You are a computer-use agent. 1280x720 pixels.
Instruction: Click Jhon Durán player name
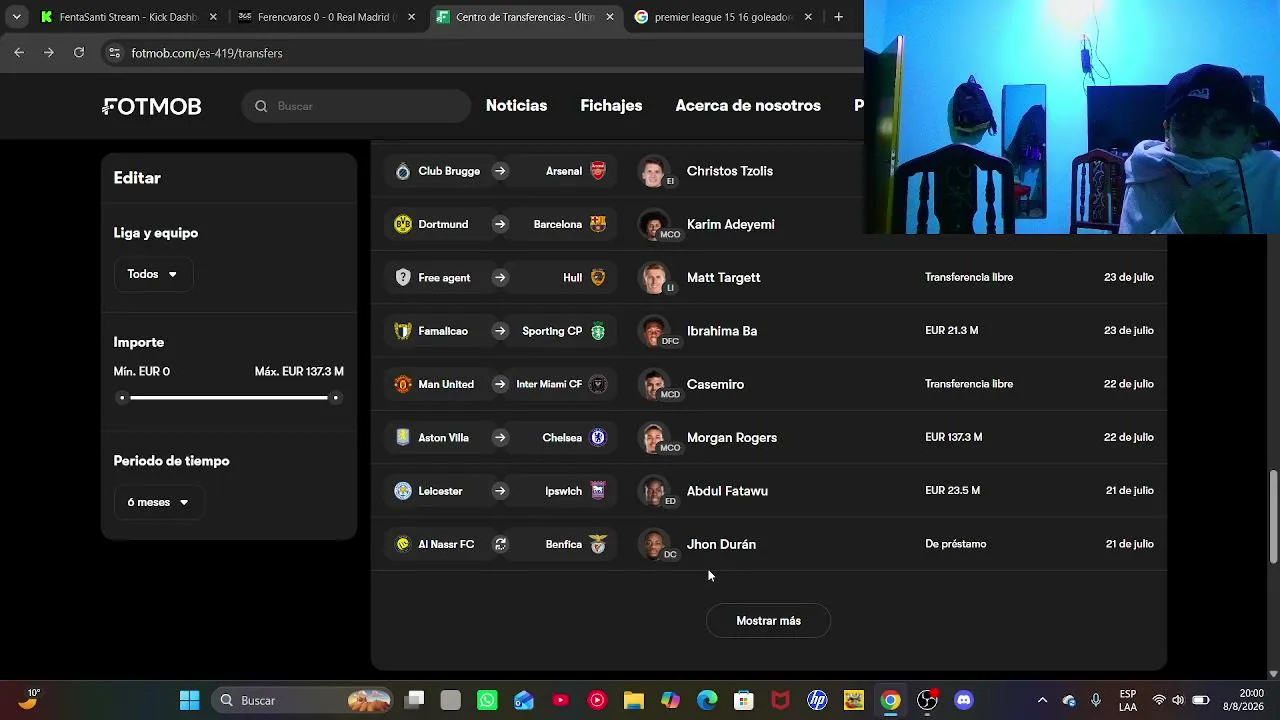(721, 544)
